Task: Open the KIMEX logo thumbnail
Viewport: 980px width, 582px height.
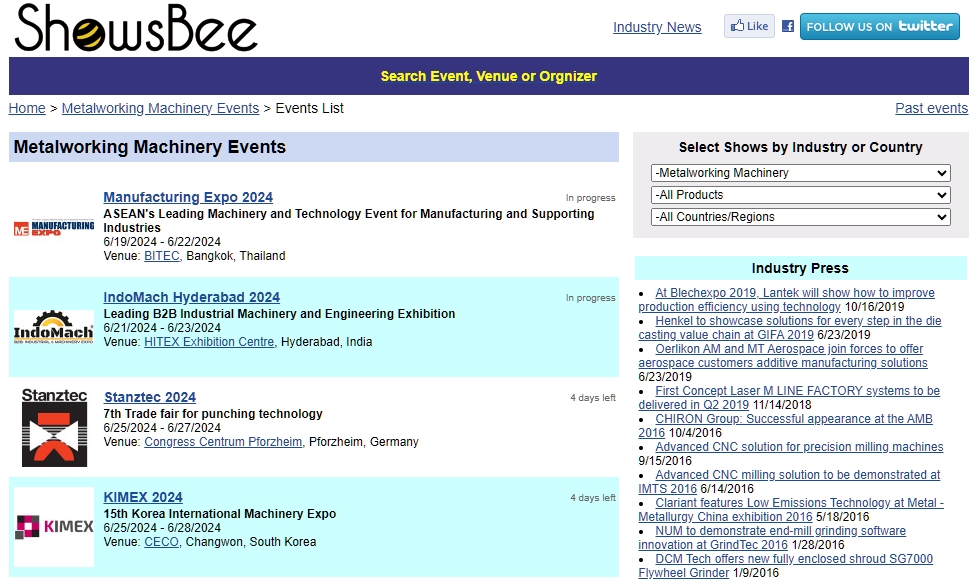Action: 54,527
